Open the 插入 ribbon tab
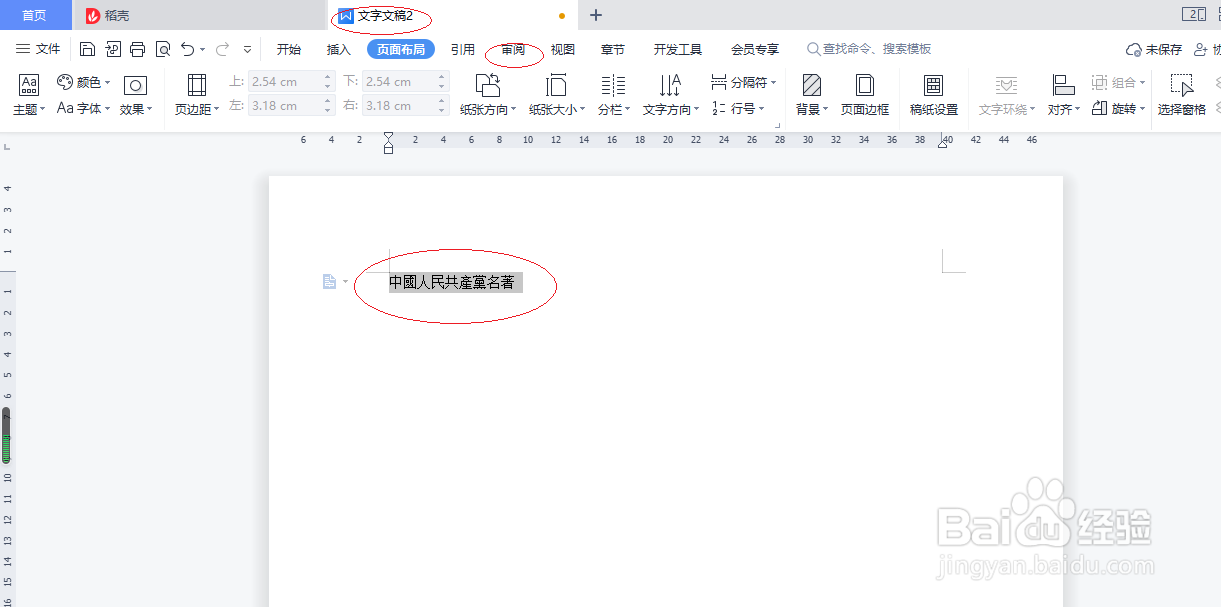1221x607 pixels. 338,48
